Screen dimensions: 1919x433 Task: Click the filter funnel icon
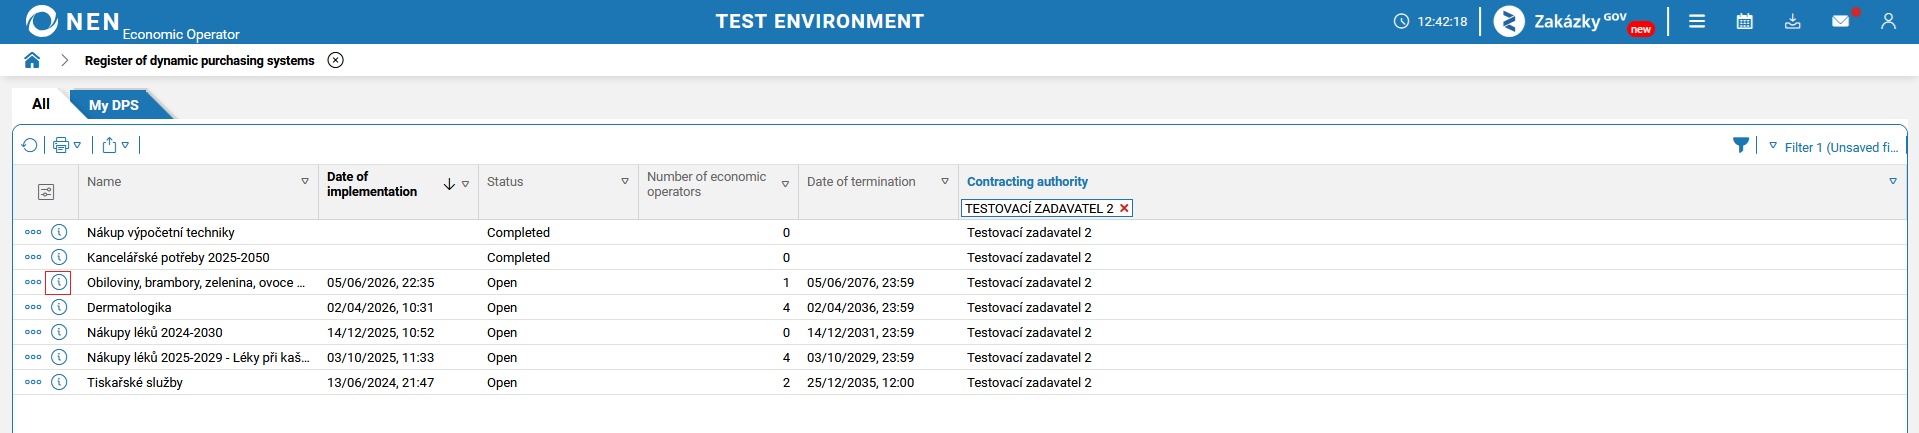tap(1741, 145)
